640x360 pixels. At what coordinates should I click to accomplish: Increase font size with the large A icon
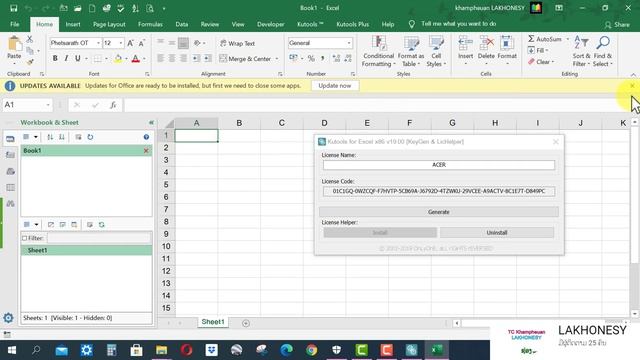pos(130,43)
